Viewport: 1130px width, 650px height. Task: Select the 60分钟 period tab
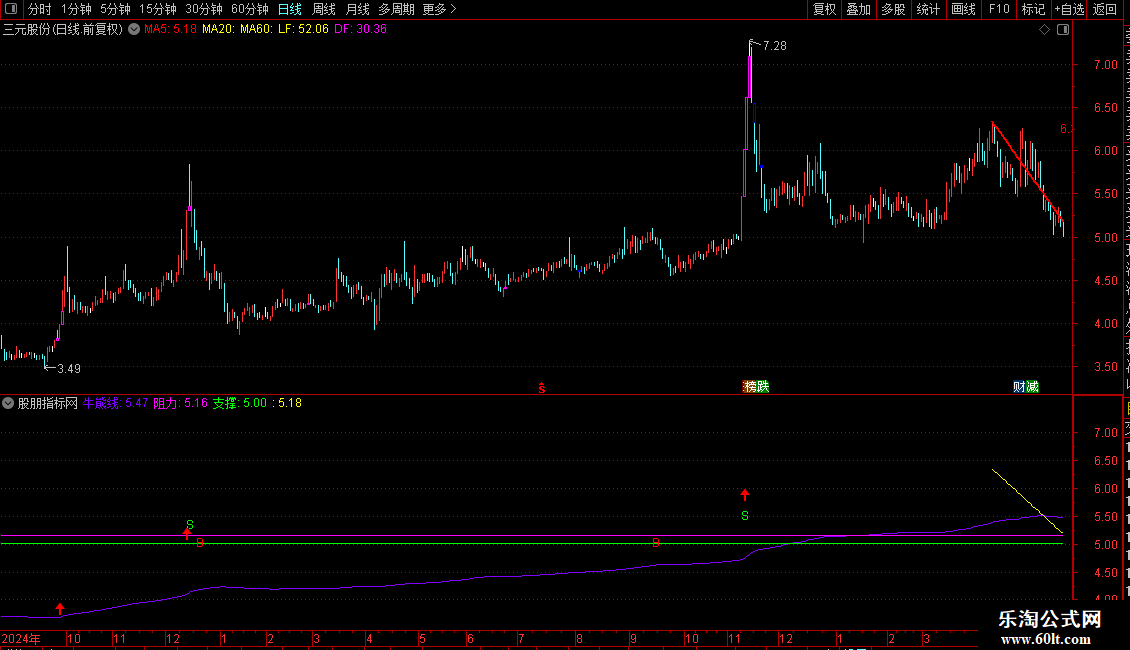tap(249, 9)
